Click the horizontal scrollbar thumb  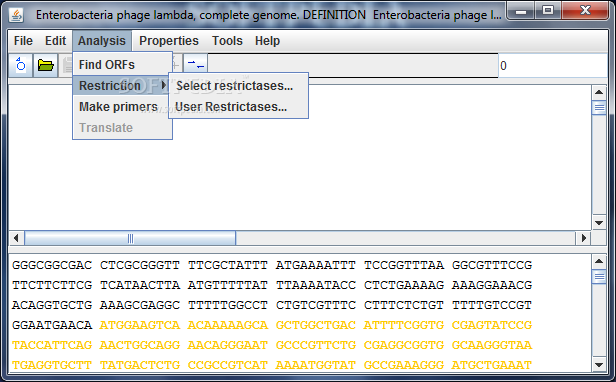(x=130, y=238)
